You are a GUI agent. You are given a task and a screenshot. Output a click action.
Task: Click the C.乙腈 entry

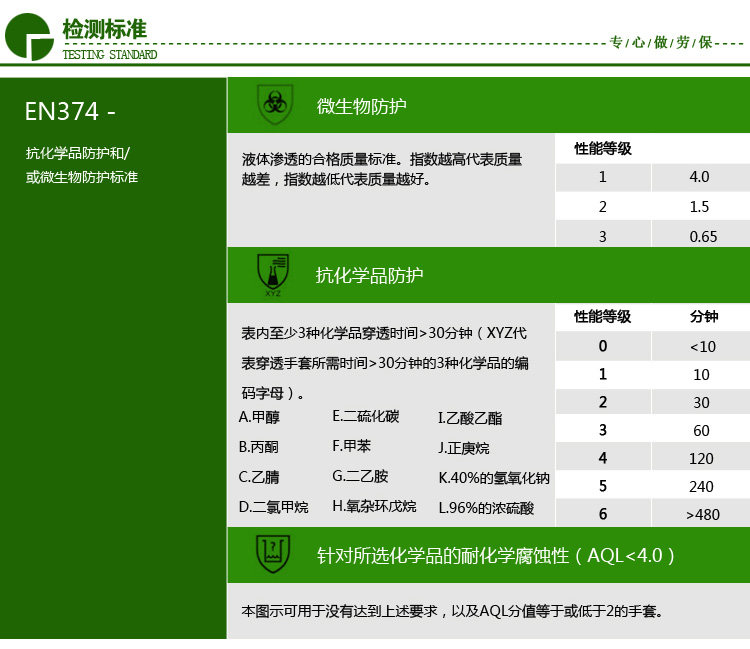tap(259, 477)
